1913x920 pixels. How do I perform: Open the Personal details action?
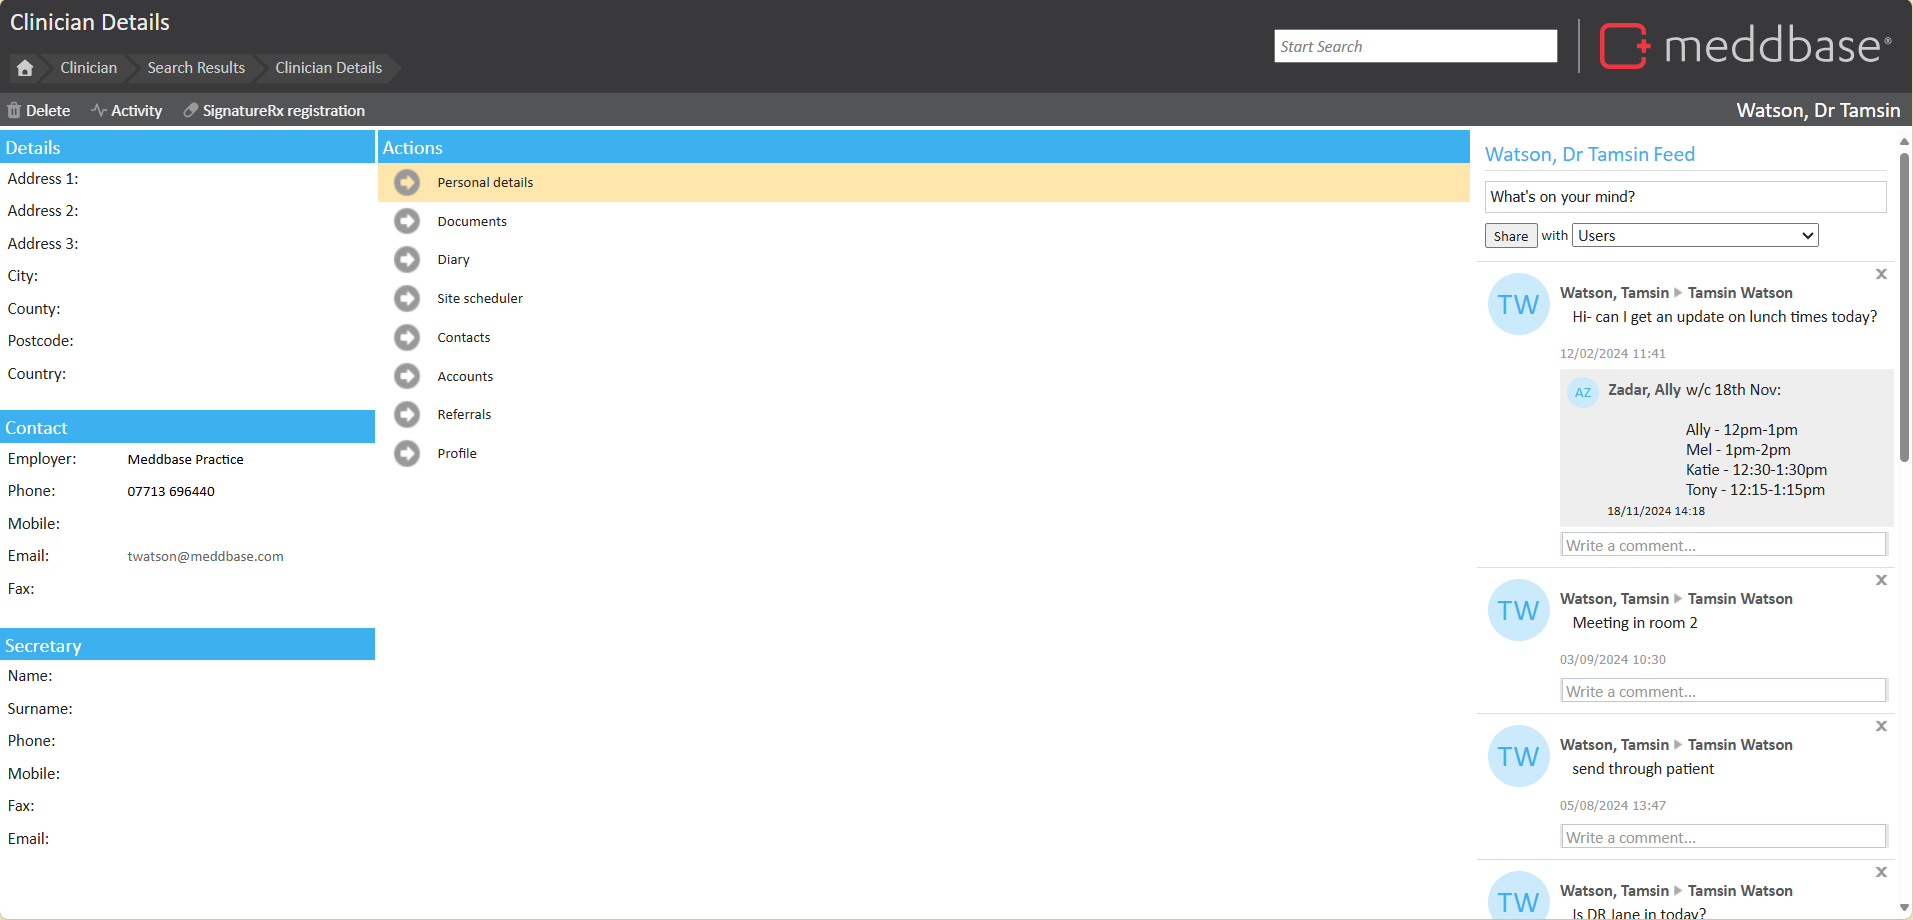[485, 183]
